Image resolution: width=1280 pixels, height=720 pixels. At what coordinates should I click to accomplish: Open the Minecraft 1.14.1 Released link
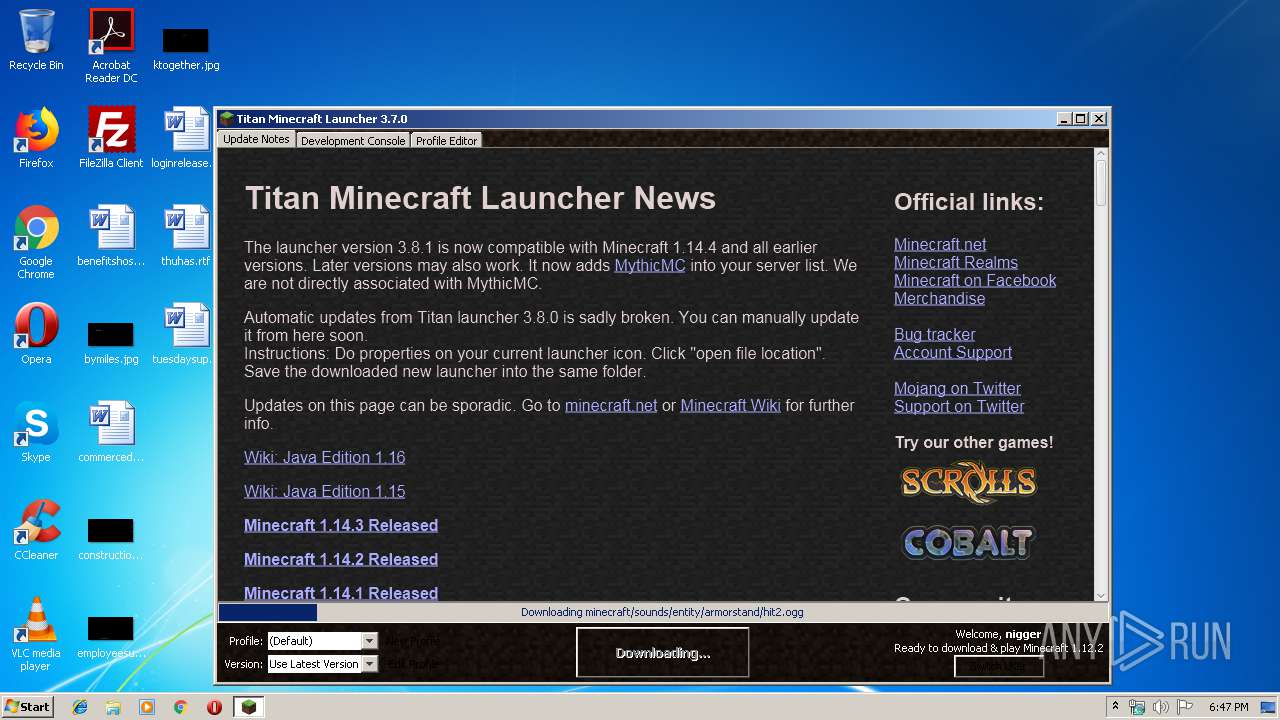(341, 592)
